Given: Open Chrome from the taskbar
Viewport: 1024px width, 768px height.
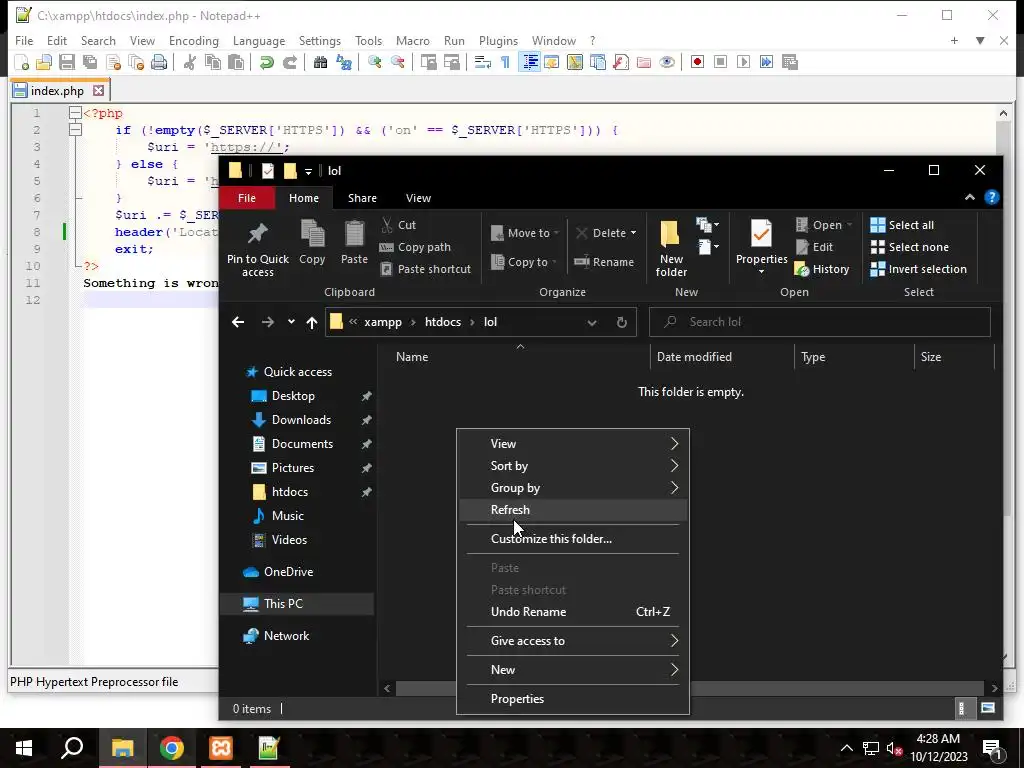Looking at the screenshot, I should coord(172,748).
